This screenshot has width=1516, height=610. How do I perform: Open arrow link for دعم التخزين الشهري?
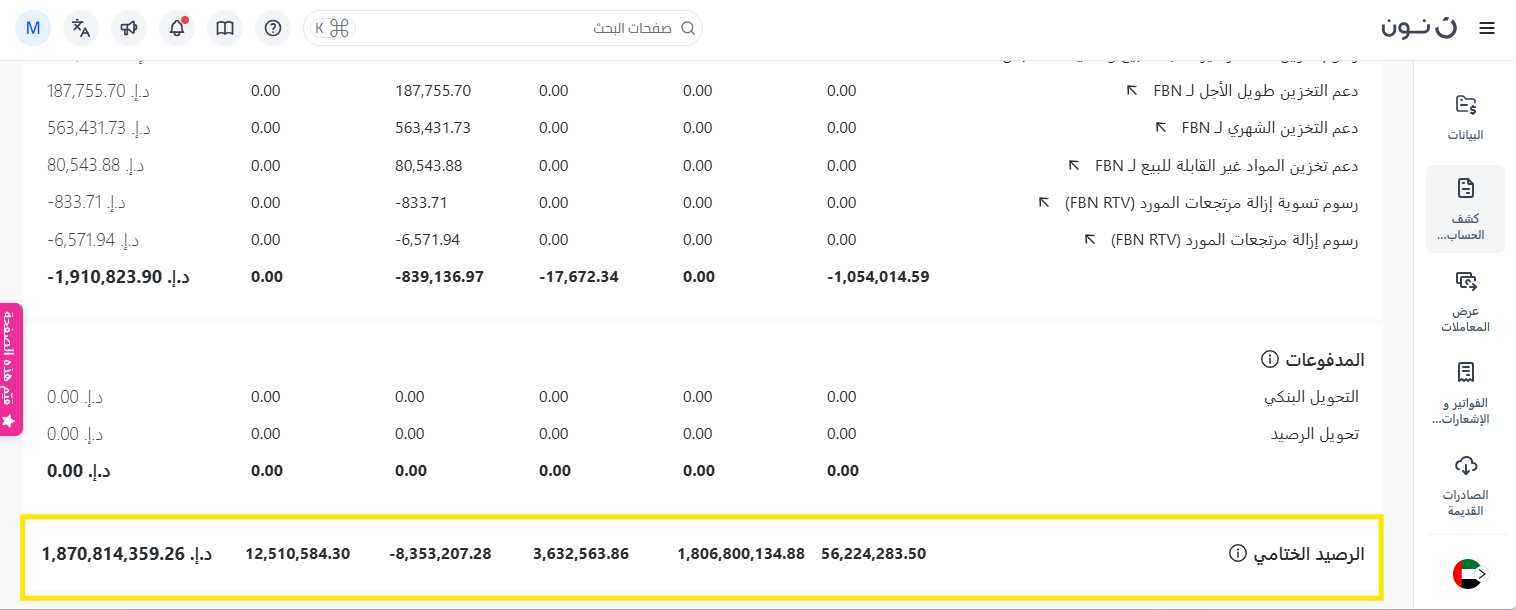click(1161, 127)
